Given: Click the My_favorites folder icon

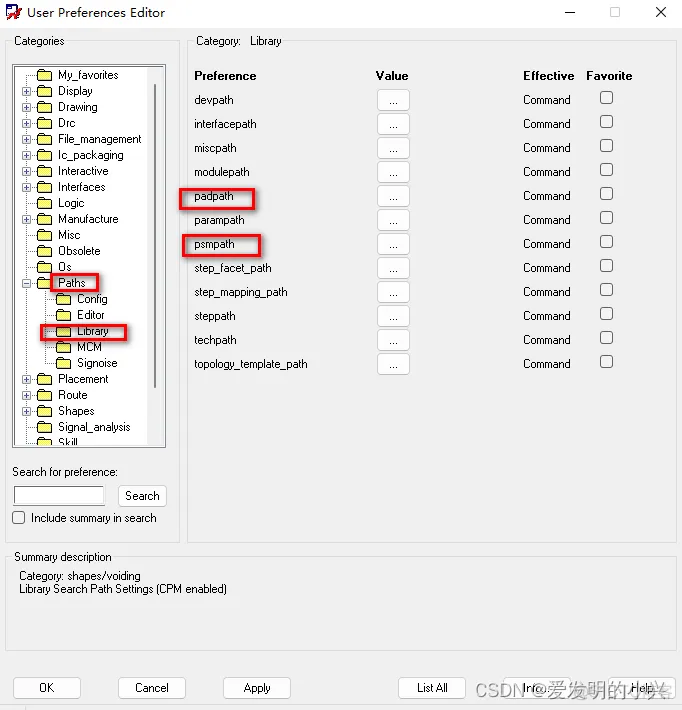Looking at the screenshot, I should [x=44, y=75].
